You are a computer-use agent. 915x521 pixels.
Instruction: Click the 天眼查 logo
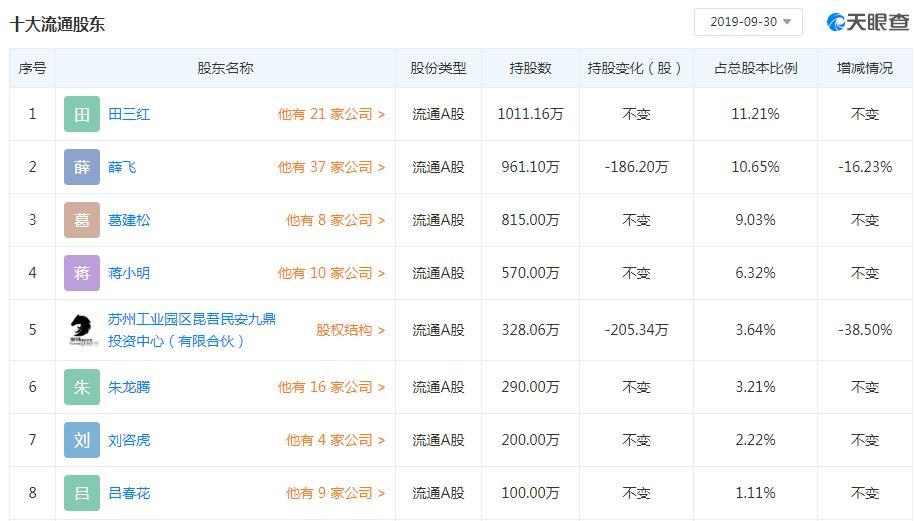(x=867, y=22)
